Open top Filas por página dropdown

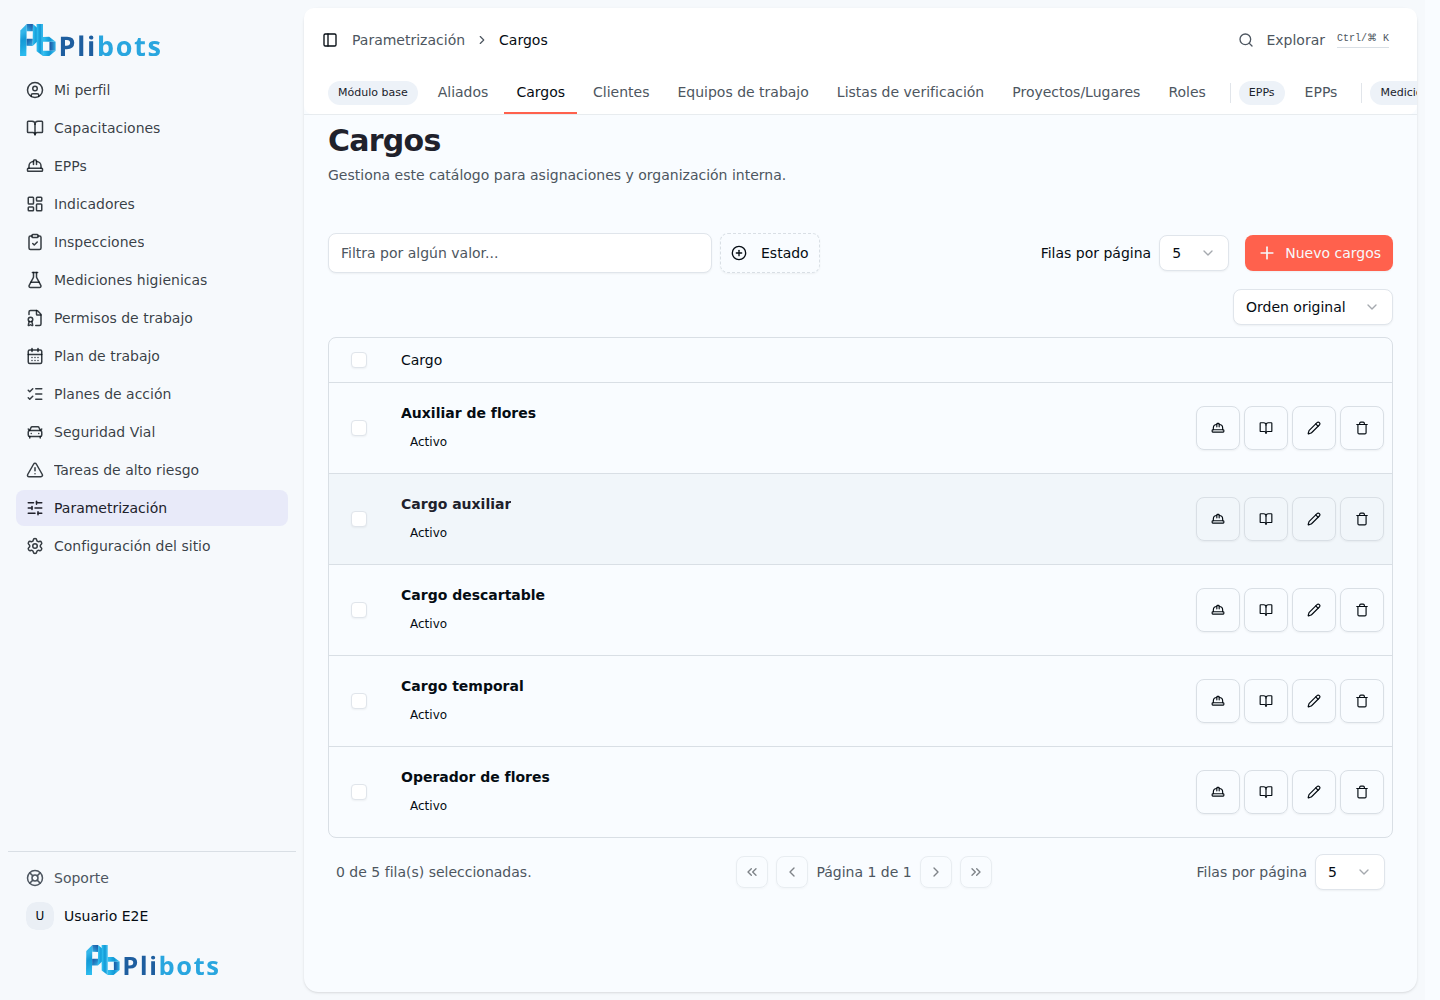click(1194, 253)
